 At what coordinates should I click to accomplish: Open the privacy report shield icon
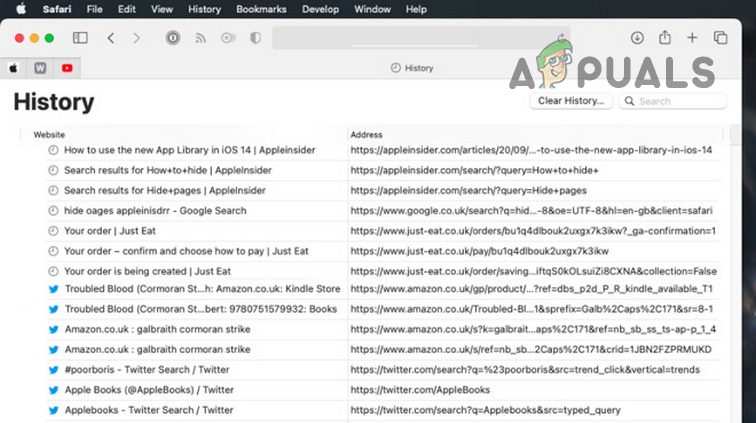click(x=256, y=38)
